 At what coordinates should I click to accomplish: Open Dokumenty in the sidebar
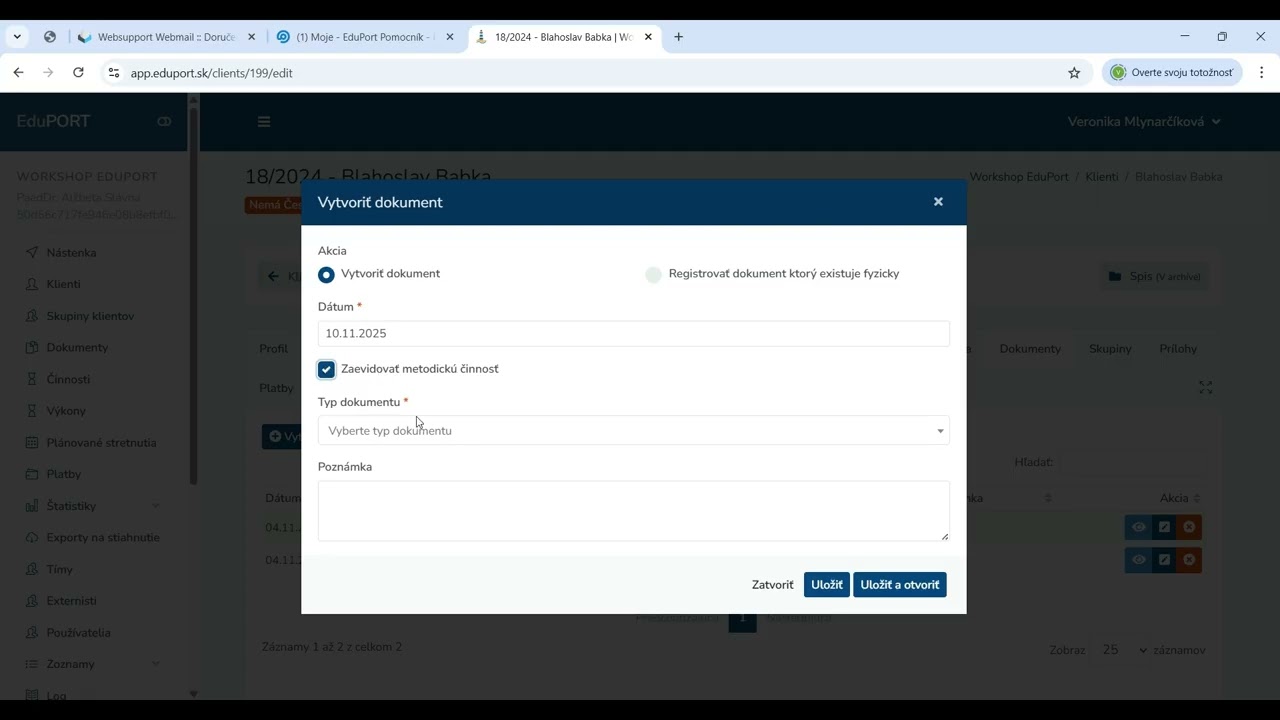pos(77,348)
